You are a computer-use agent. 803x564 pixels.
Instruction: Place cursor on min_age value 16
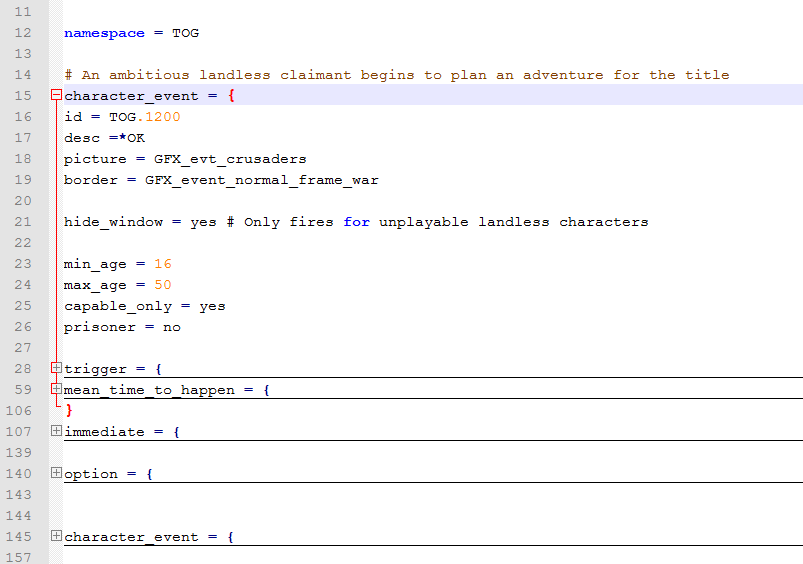click(162, 264)
